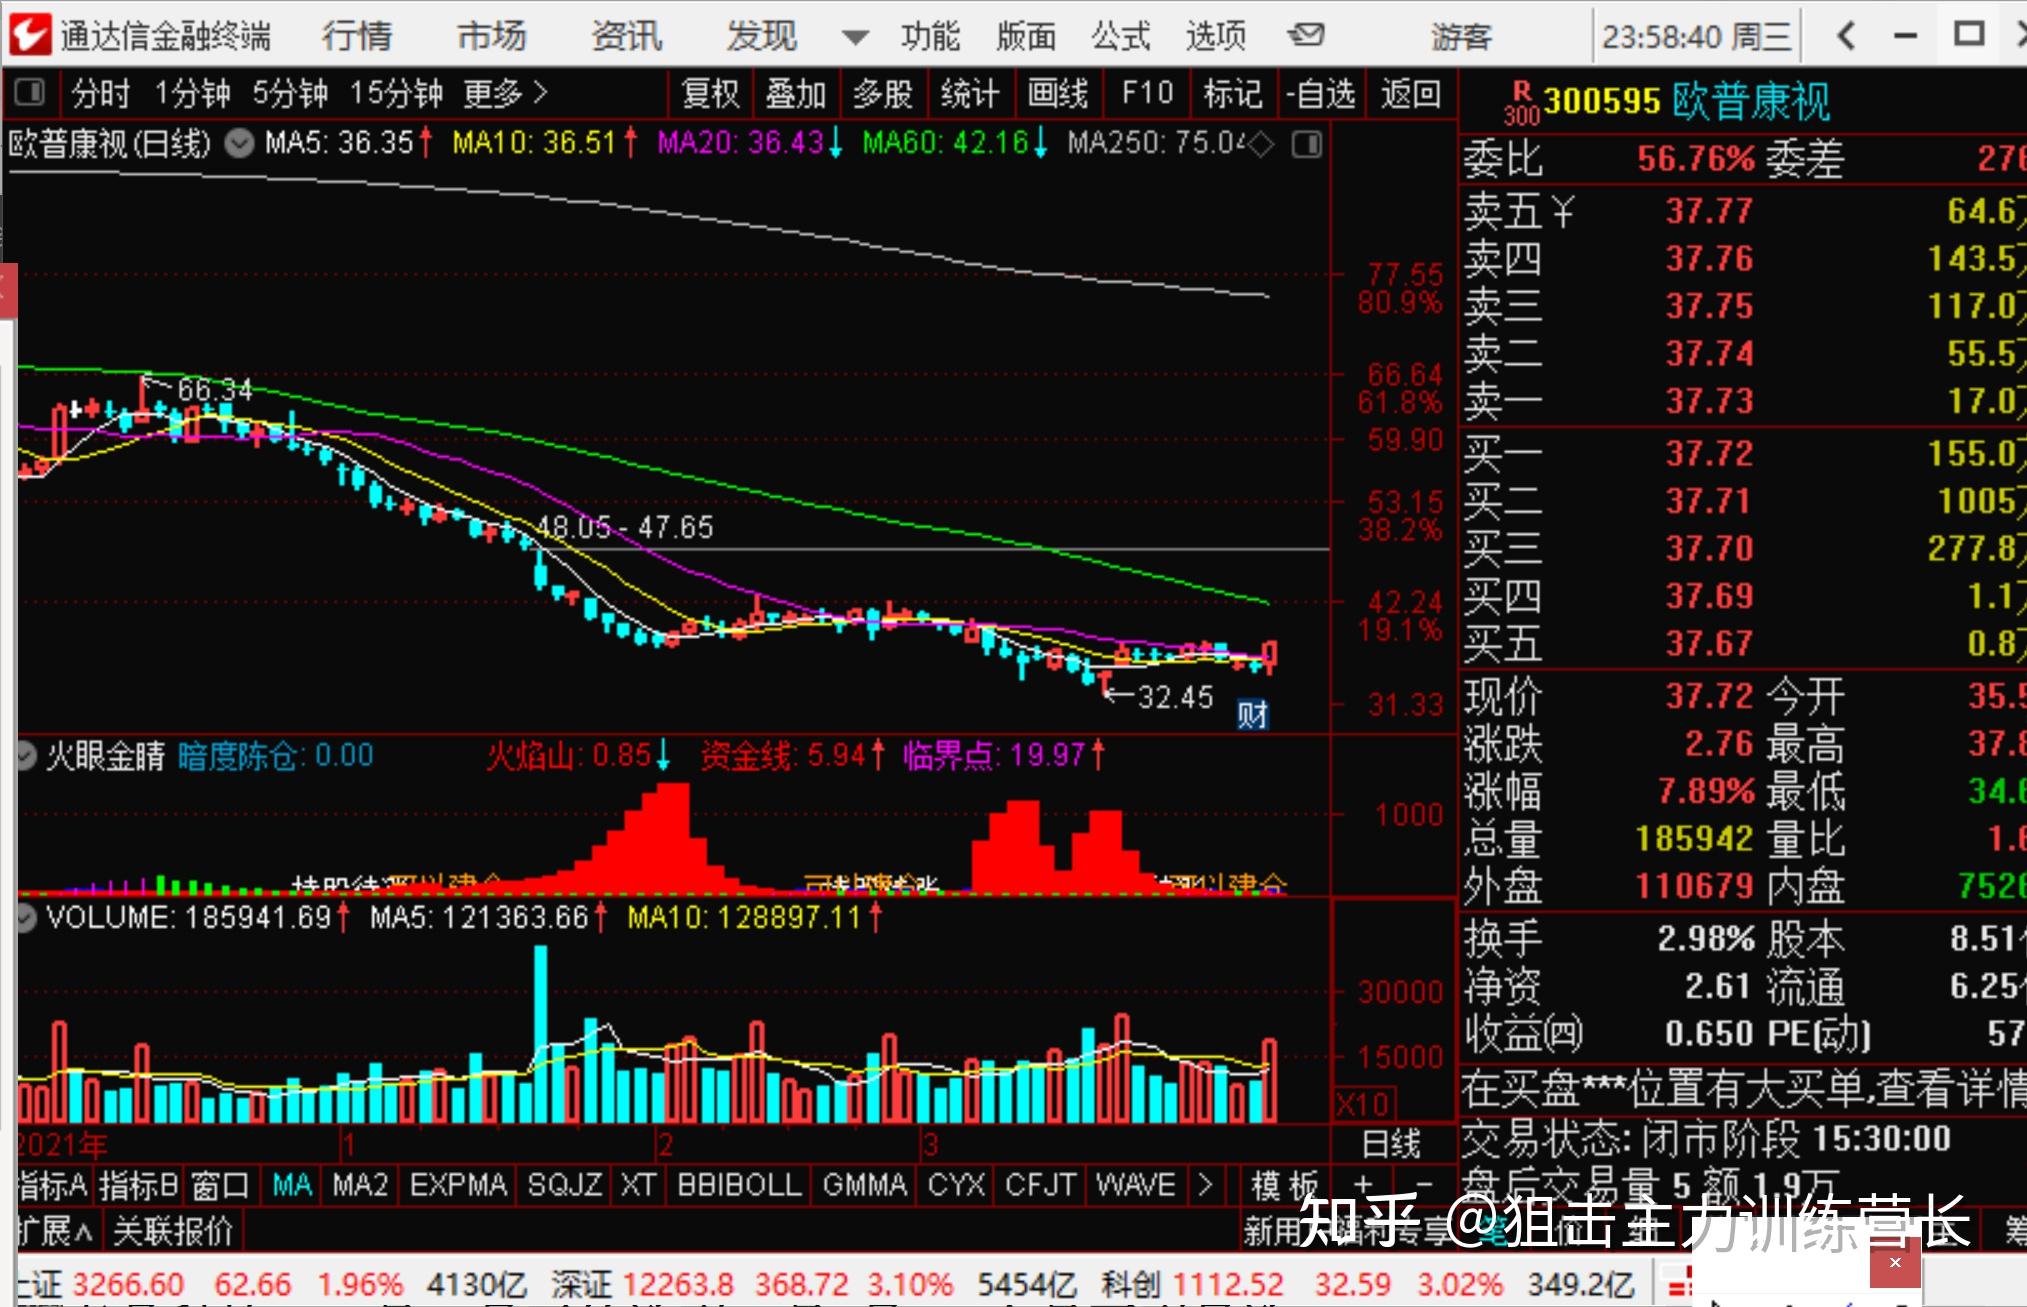Open the 版面 menu

1026,36
